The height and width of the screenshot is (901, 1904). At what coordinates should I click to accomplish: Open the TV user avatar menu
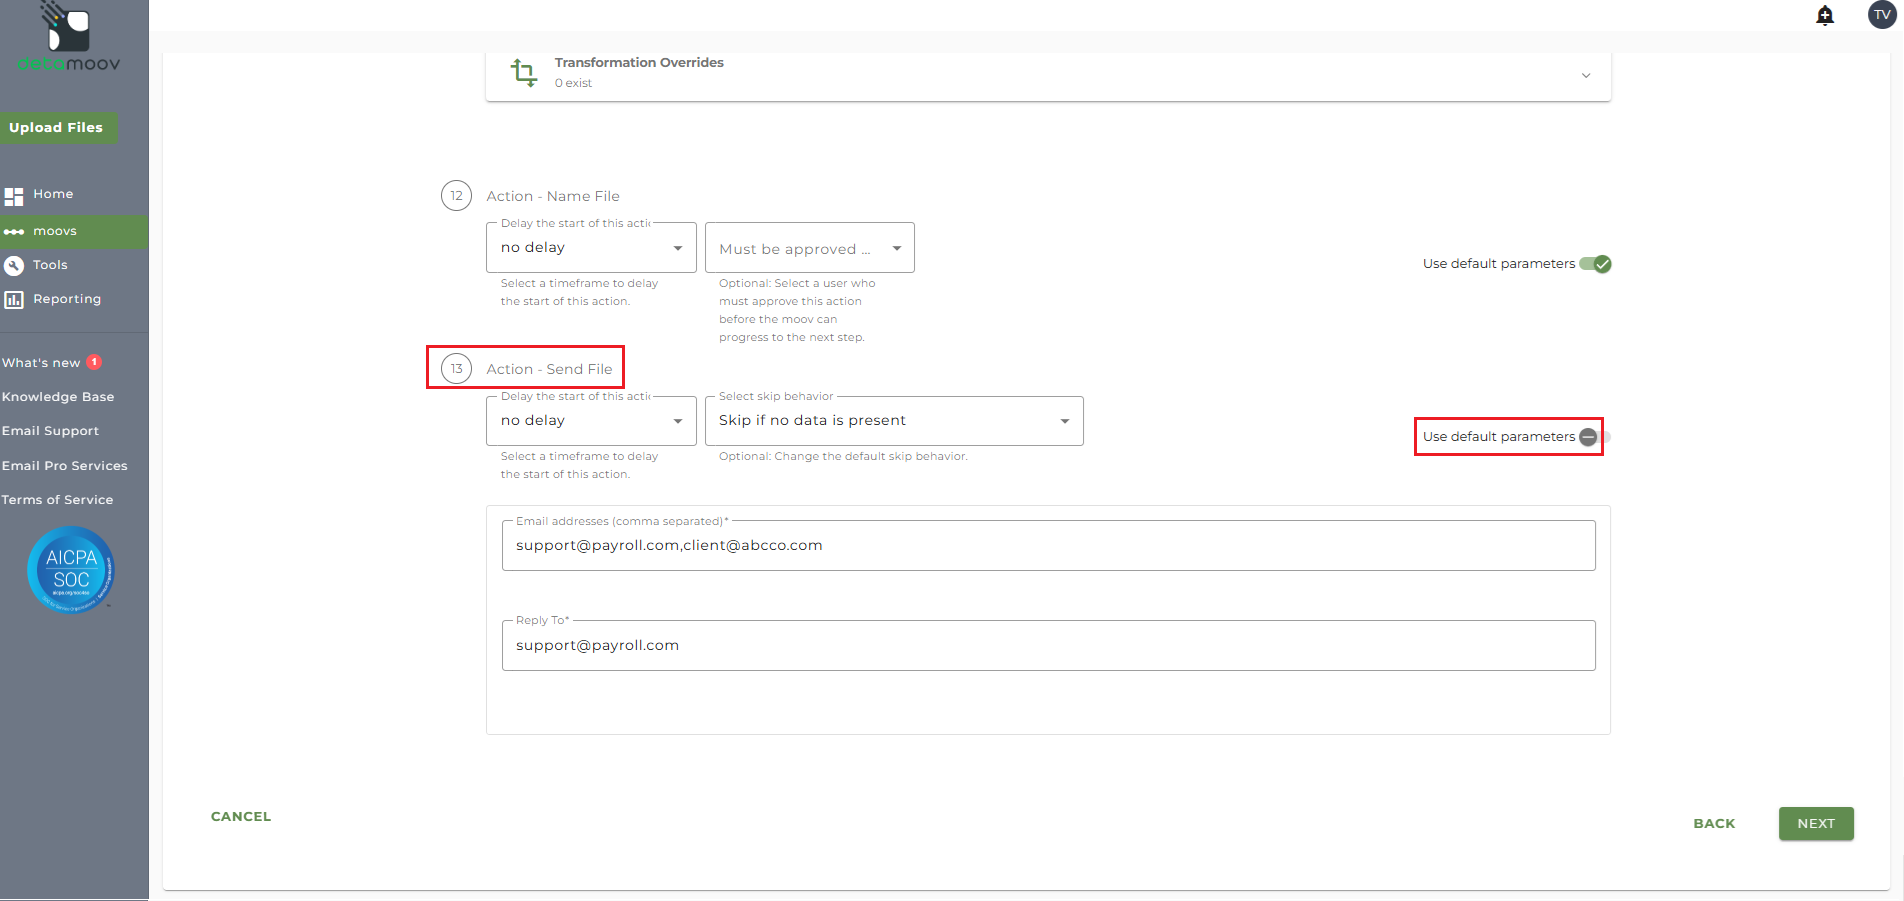(1881, 15)
